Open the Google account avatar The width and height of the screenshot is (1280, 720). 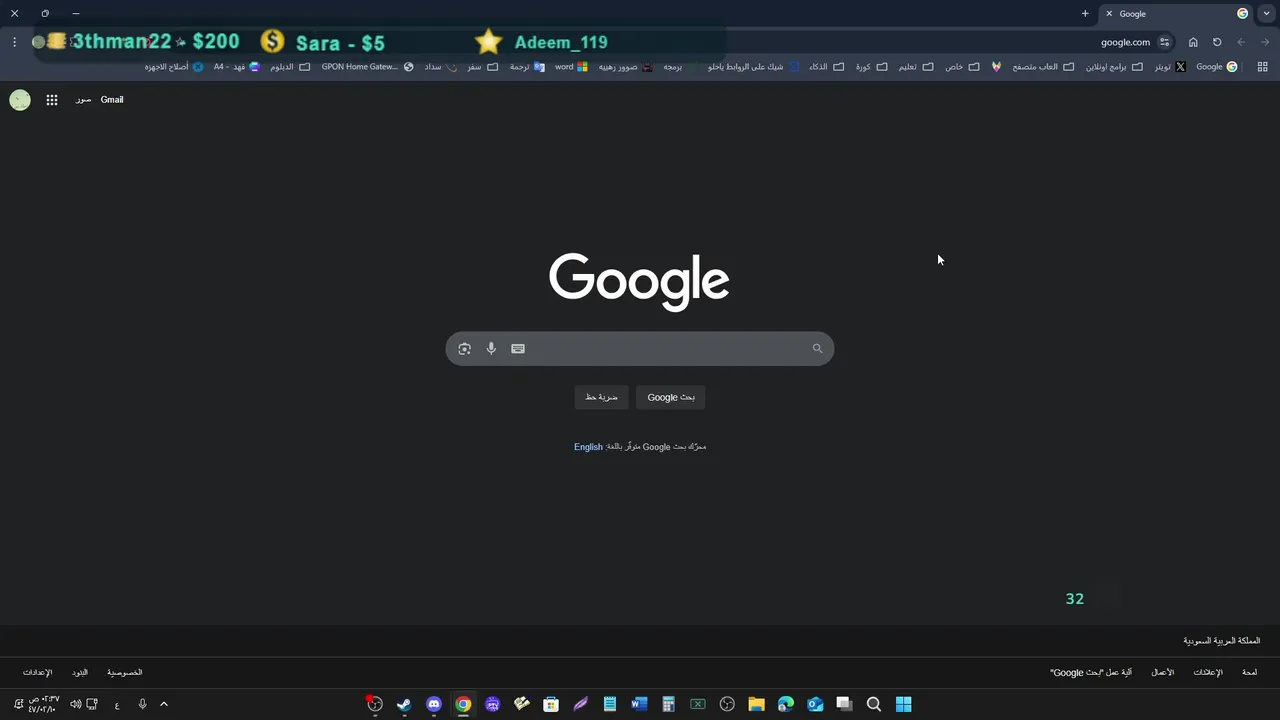coord(20,100)
